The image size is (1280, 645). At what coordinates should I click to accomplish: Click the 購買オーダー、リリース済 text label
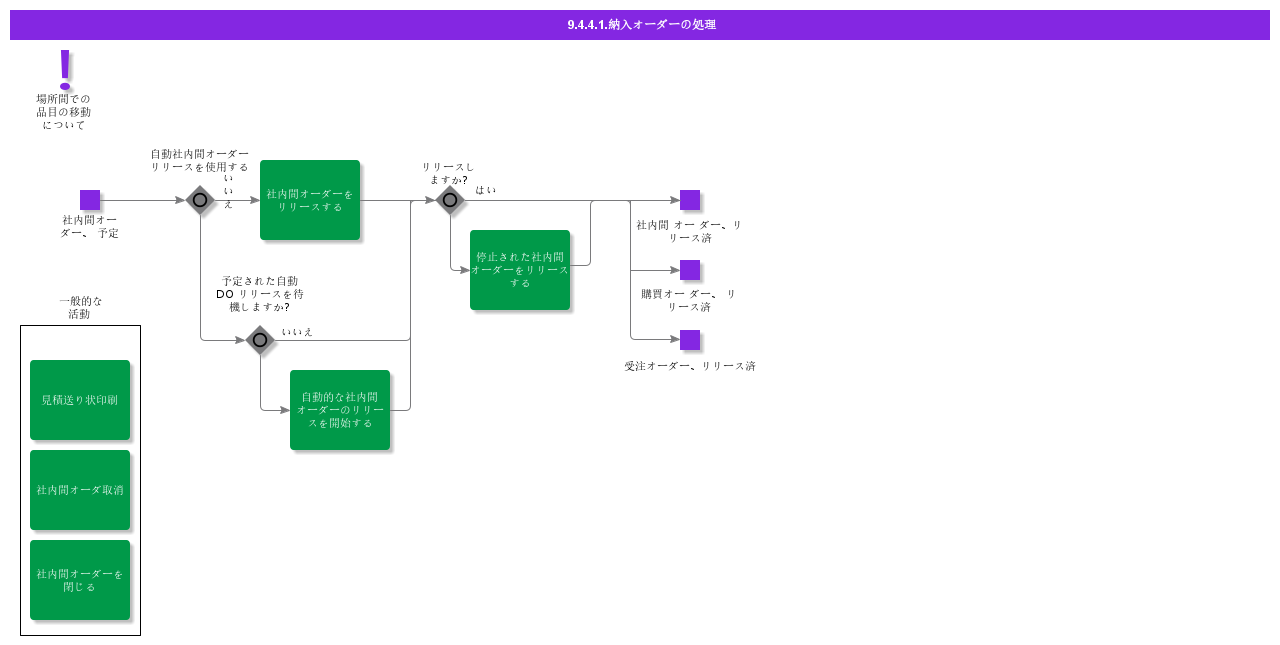tap(689, 300)
